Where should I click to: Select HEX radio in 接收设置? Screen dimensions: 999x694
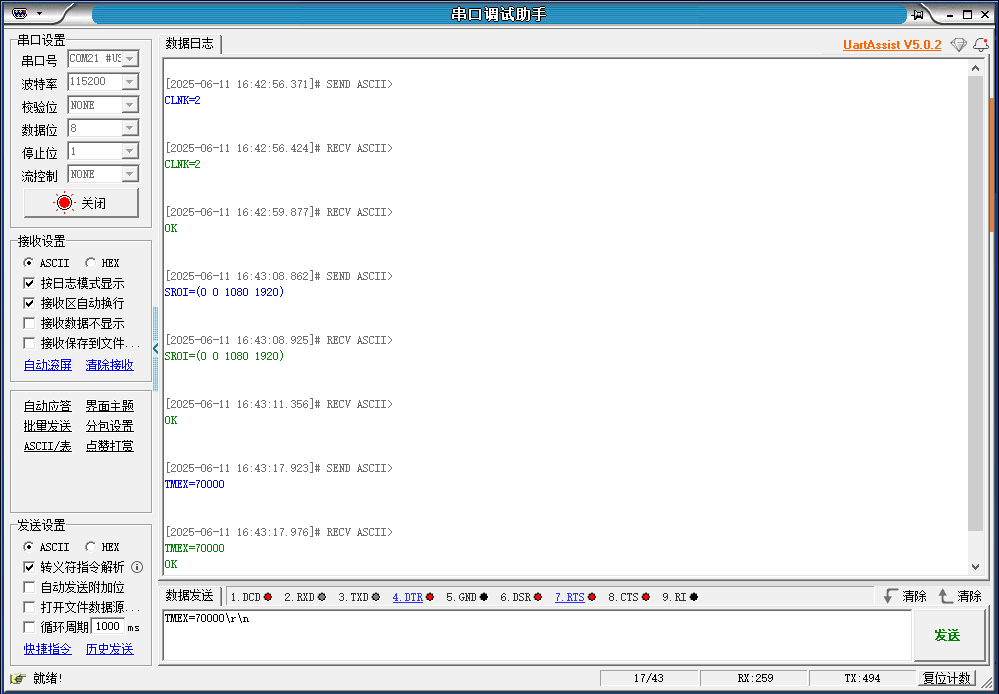click(91, 263)
